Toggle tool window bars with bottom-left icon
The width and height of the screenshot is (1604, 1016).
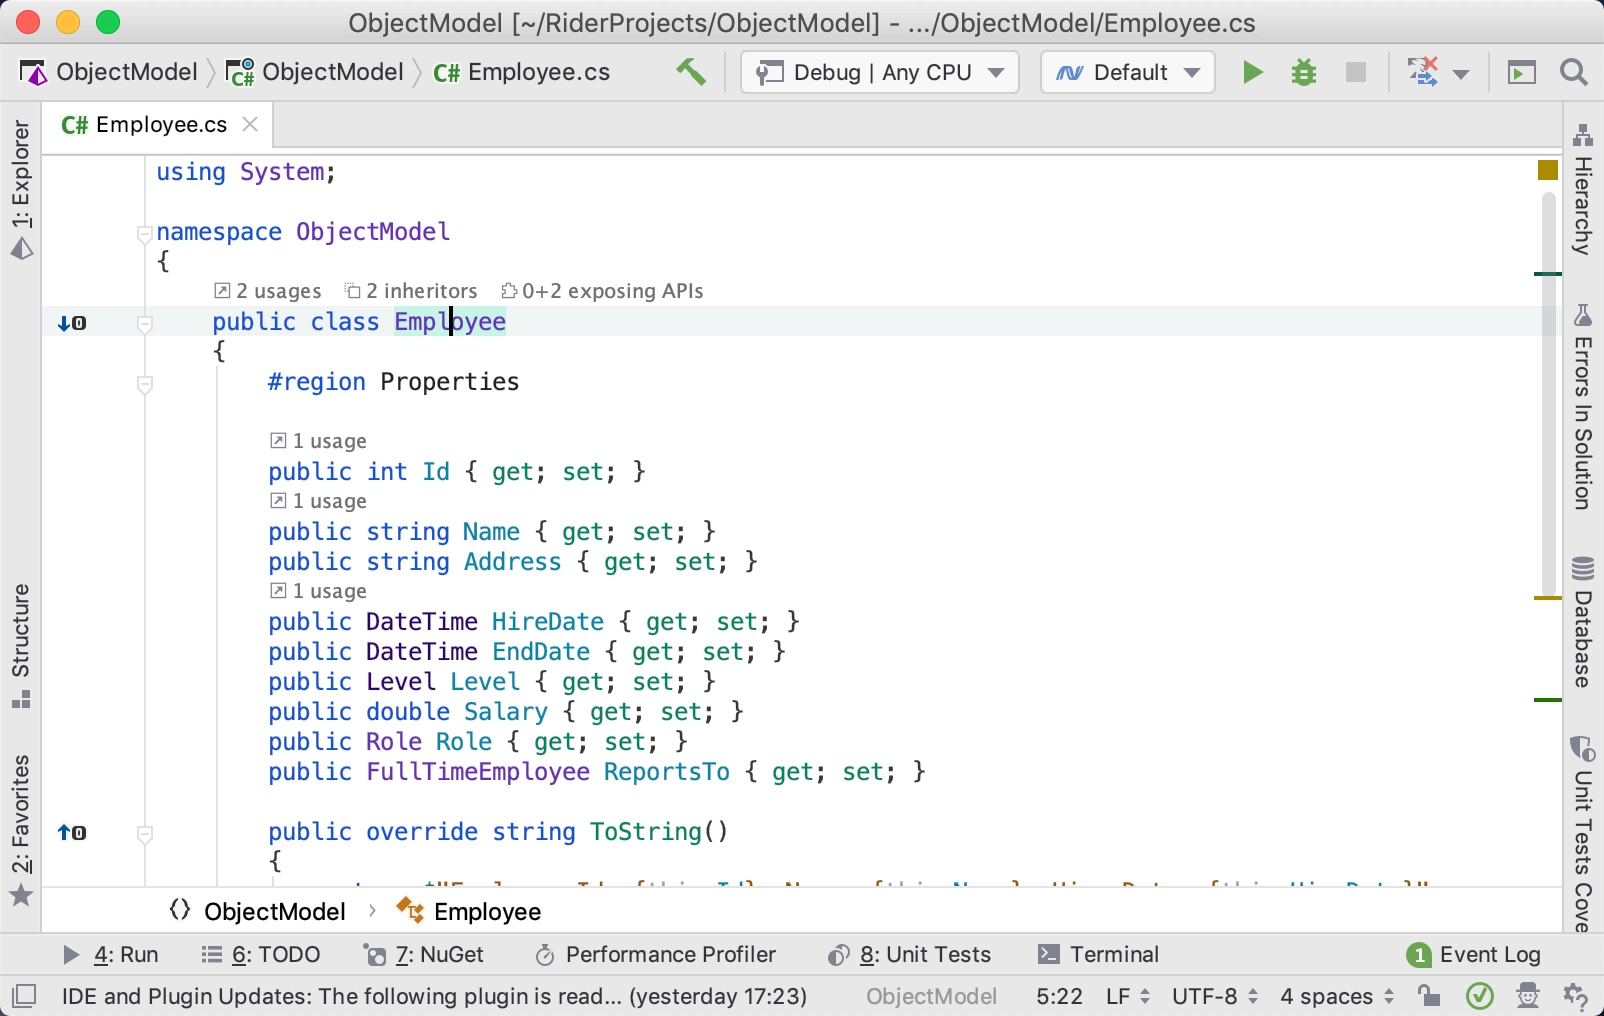point(24,996)
